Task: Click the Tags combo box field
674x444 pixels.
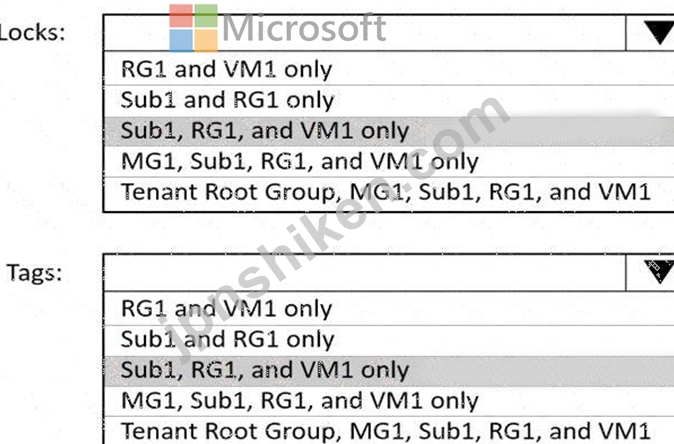Action: [x=365, y=272]
